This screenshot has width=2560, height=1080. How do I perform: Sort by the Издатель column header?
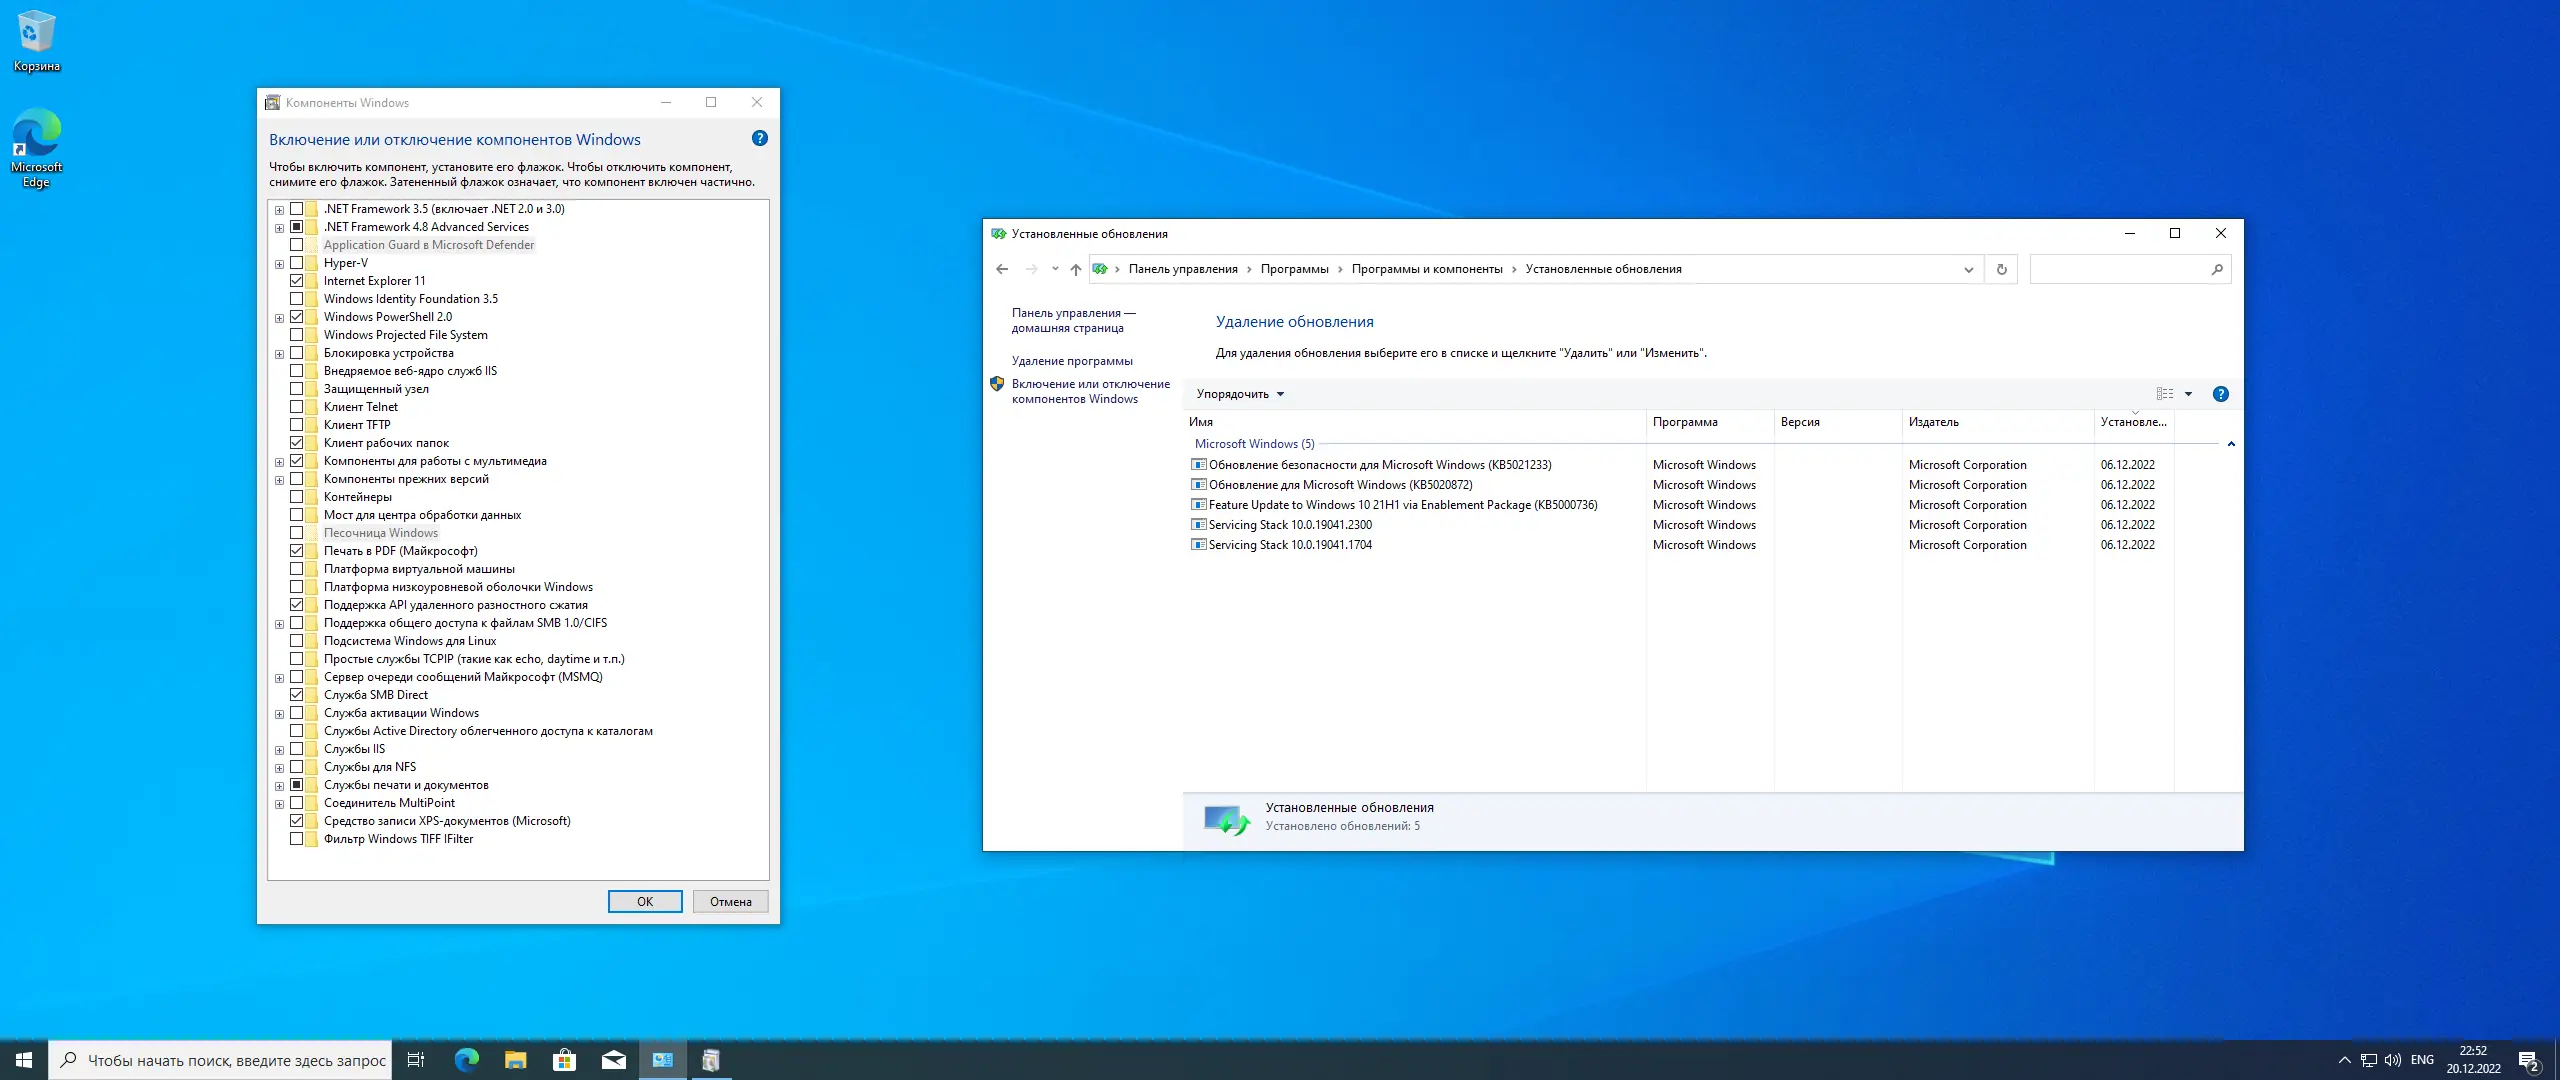(1934, 422)
